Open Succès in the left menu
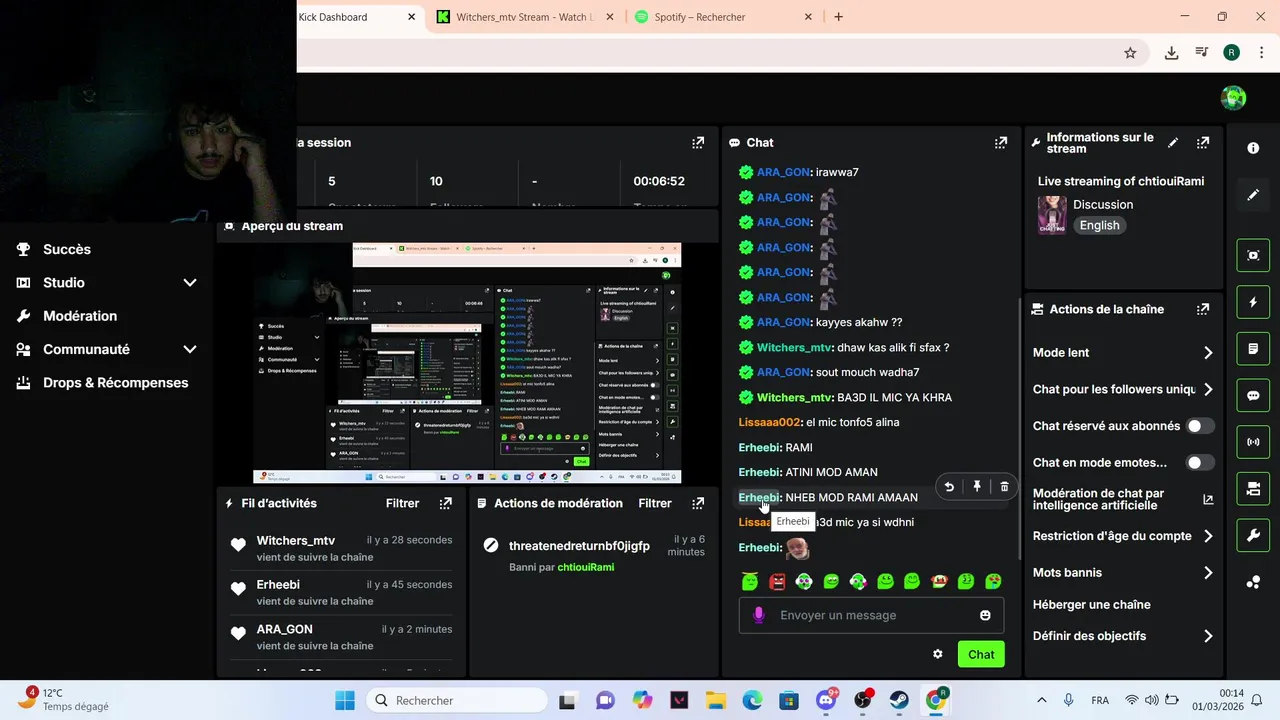Viewport: 1280px width, 720px height. coord(67,249)
